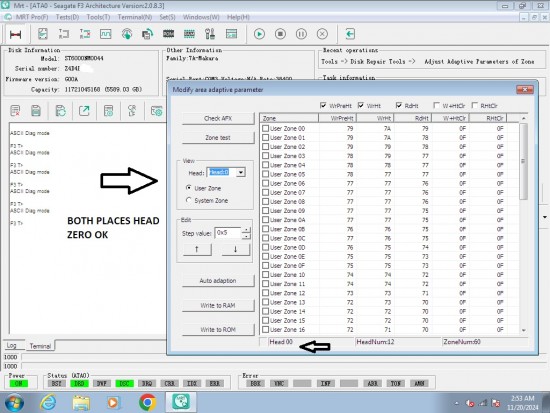Select the System Zone radio button
The image size is (550, 413).
point(189,200)
